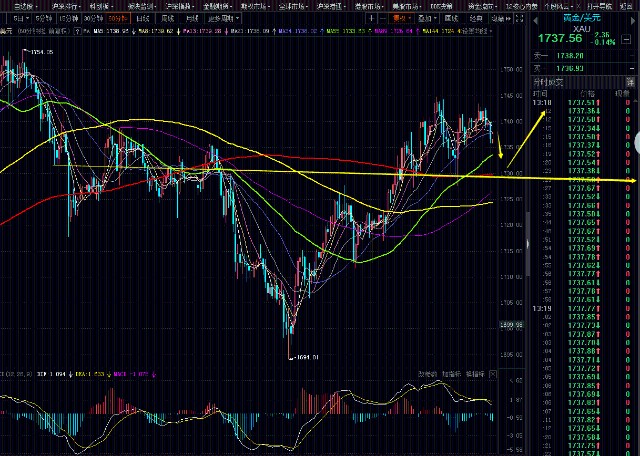The height and width of the screenshot is (456, 640).
Task: Open detailed tick trades 详 icon
Action: 630,82
